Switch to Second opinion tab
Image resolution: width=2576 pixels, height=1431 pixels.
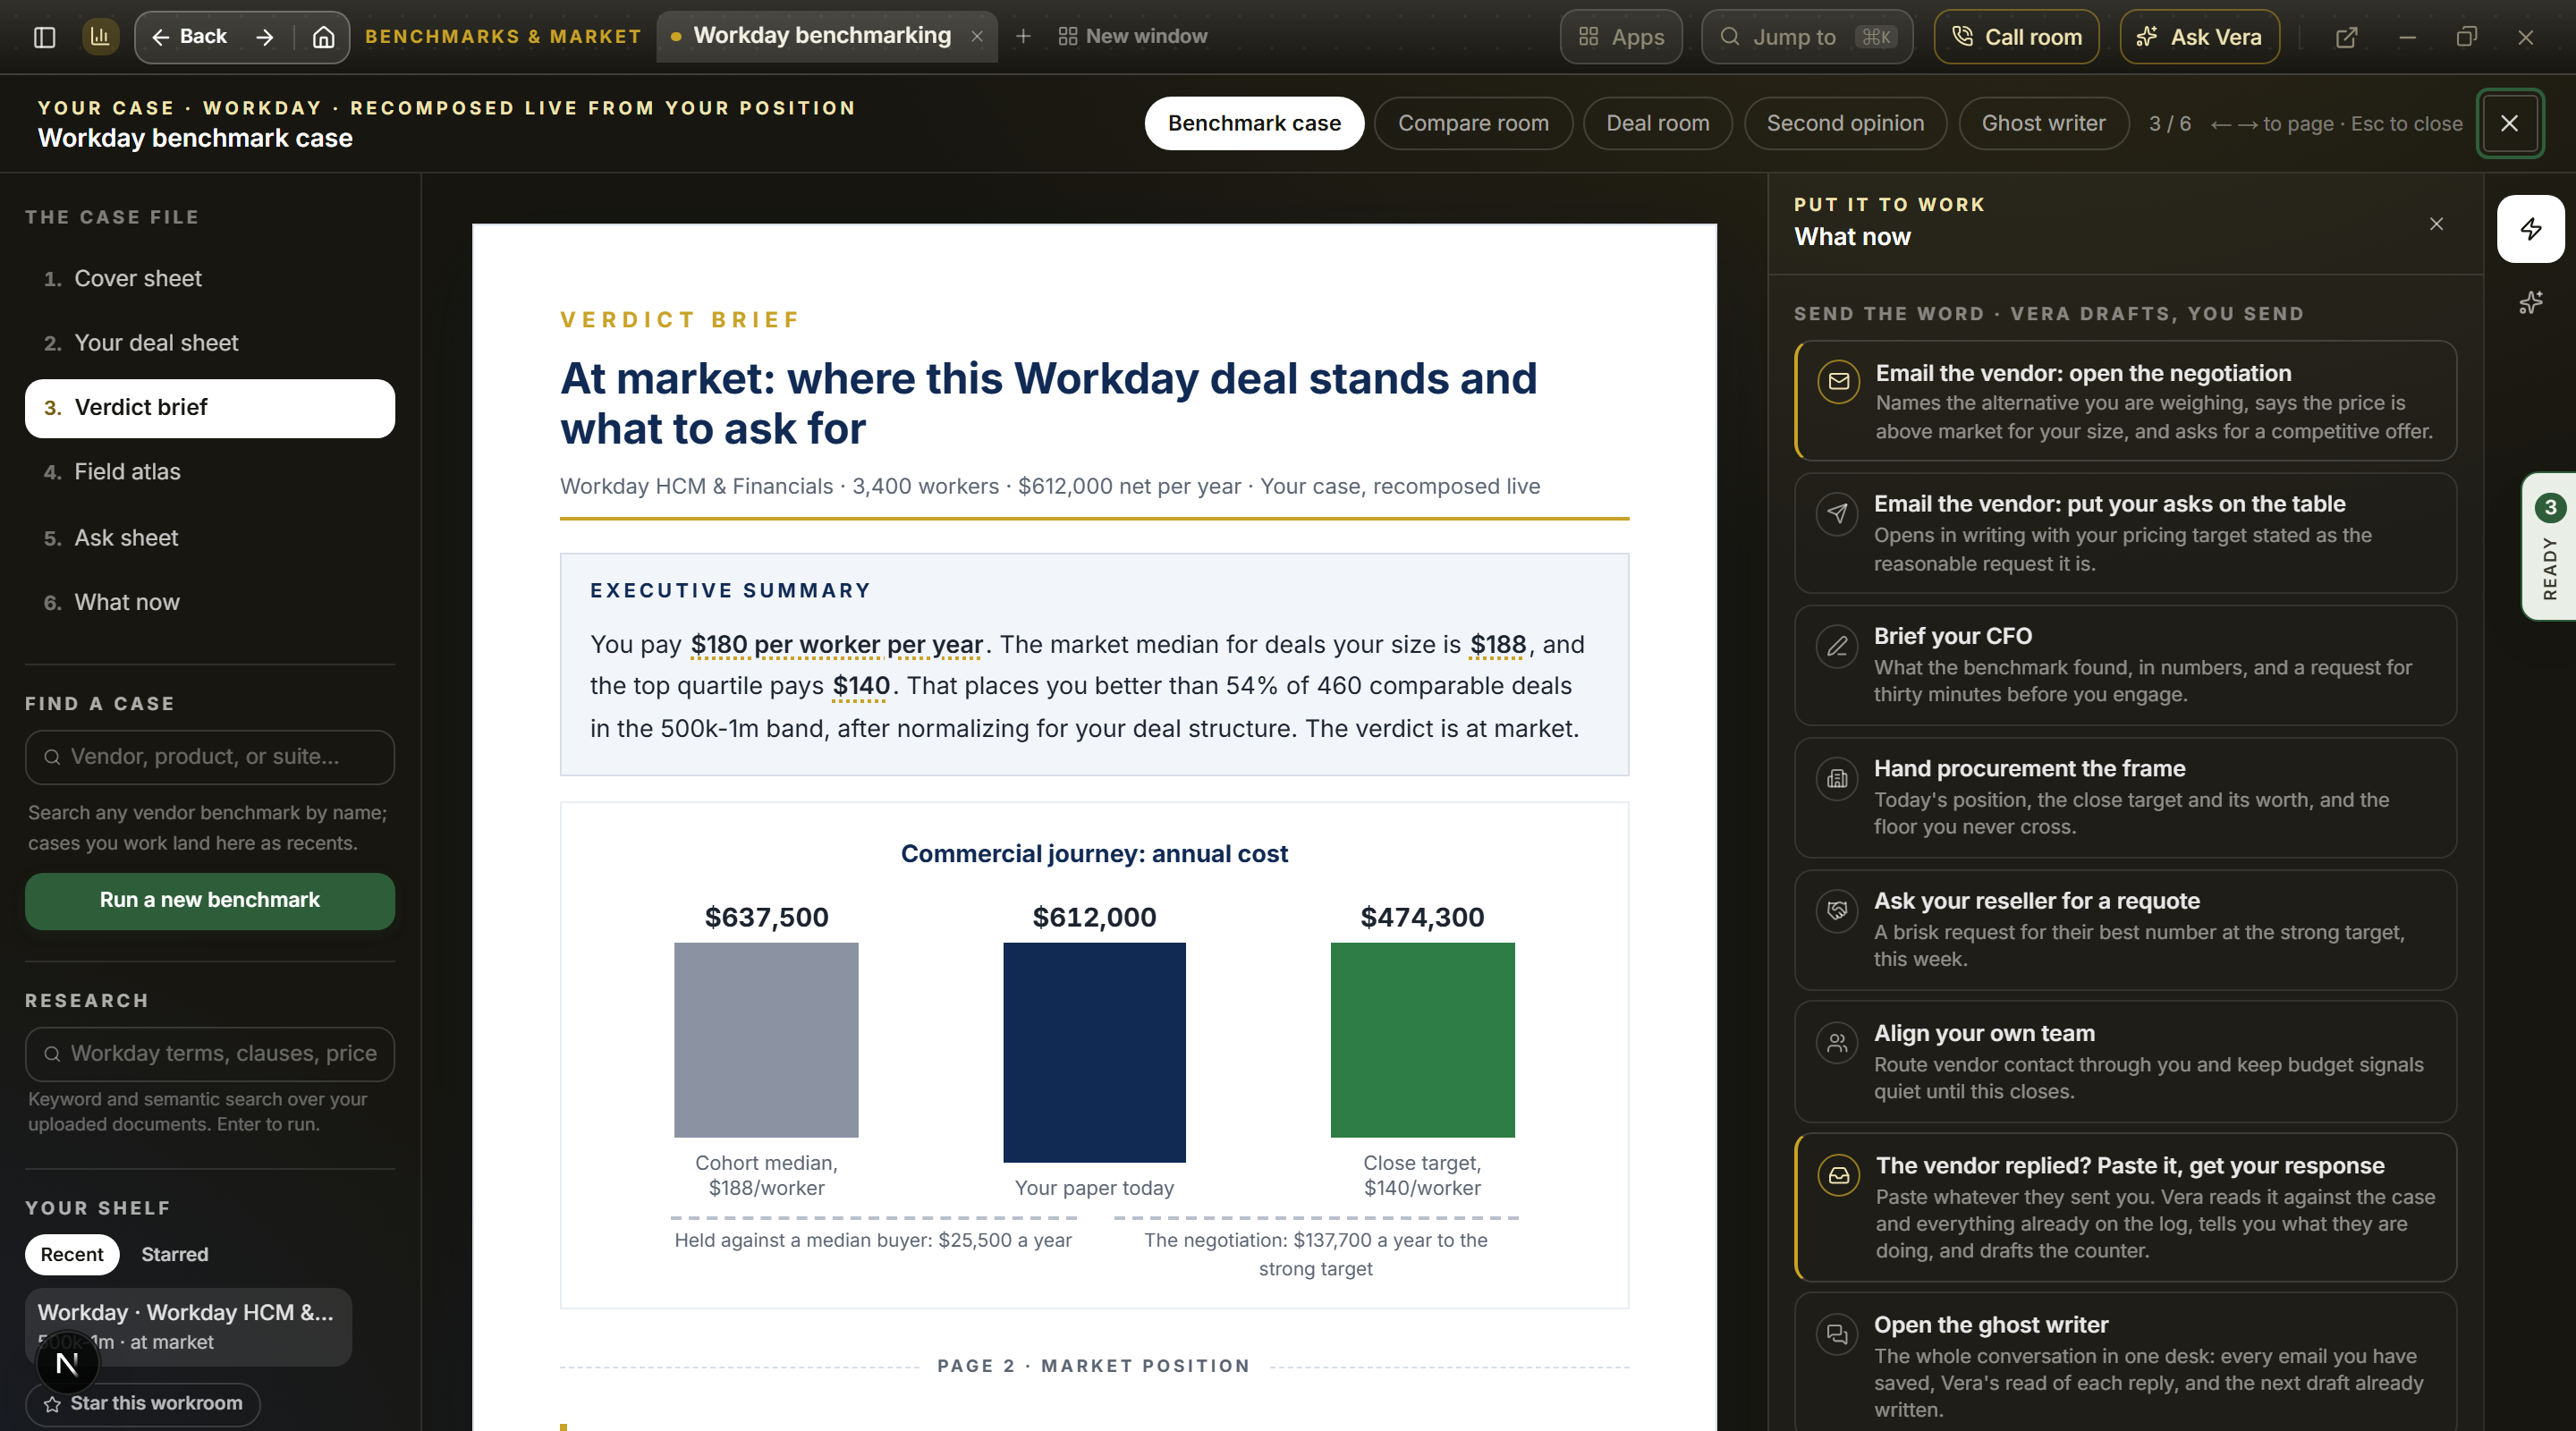(x=1845, y=123)
